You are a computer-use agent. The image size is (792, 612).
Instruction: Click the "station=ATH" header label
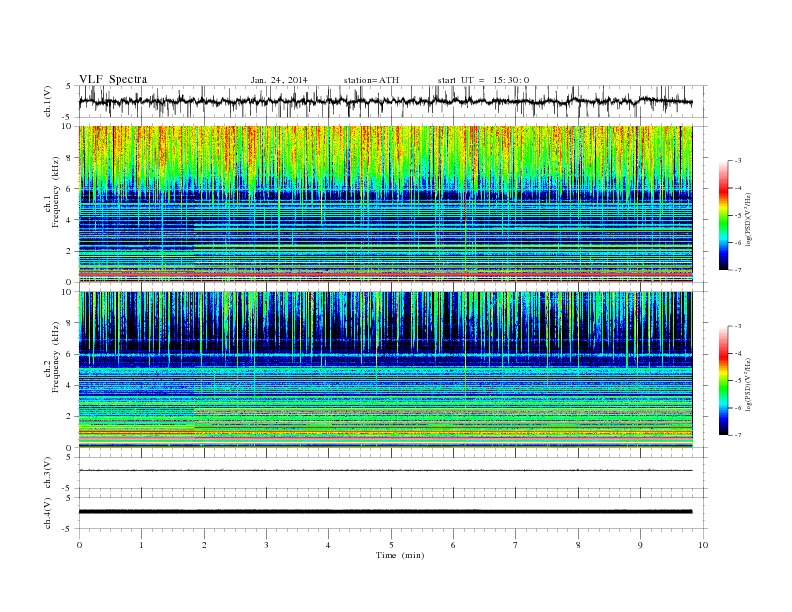[x=371, y=80]
